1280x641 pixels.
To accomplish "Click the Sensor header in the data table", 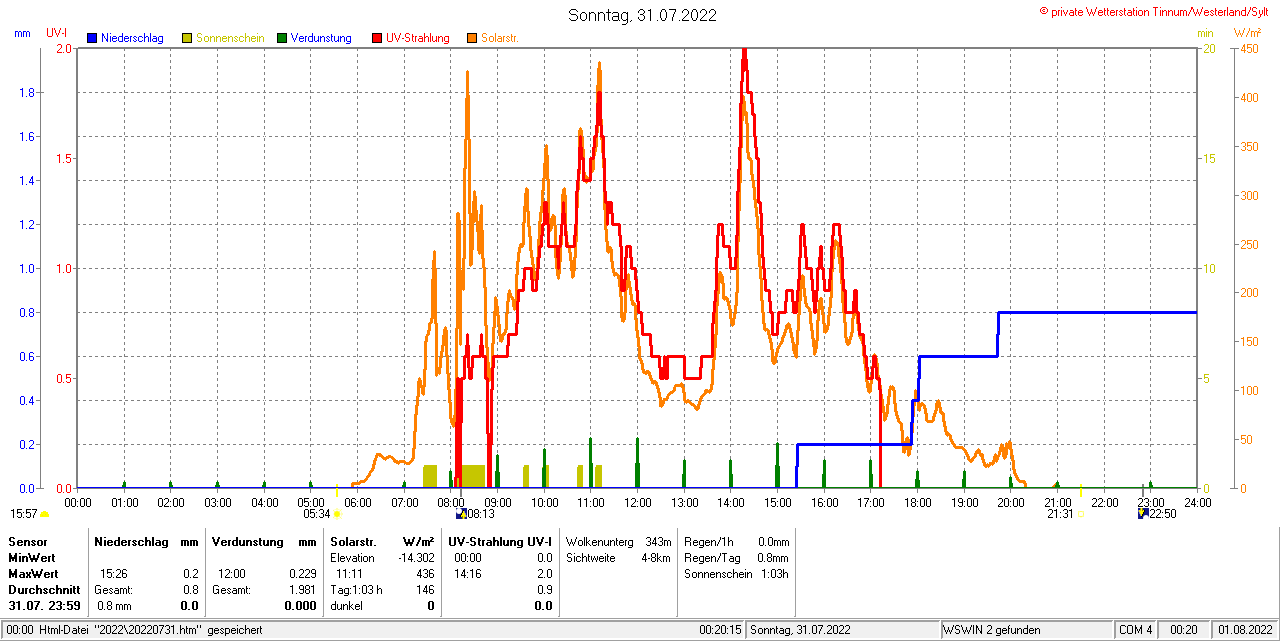I will (27, 541).
